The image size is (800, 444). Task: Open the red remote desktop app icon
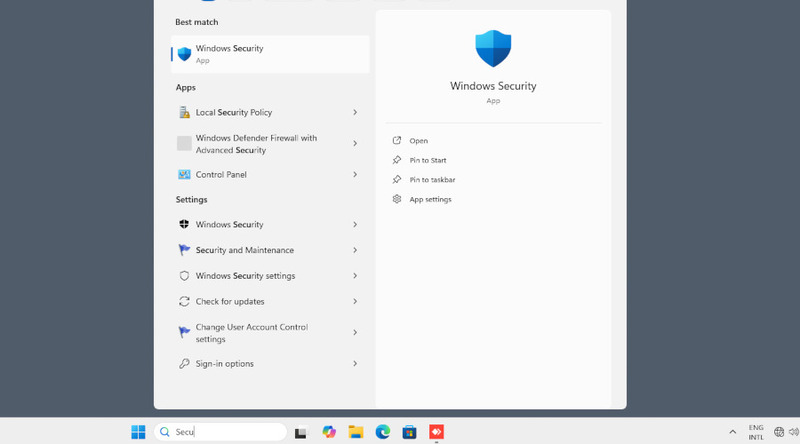pos(436,432)
